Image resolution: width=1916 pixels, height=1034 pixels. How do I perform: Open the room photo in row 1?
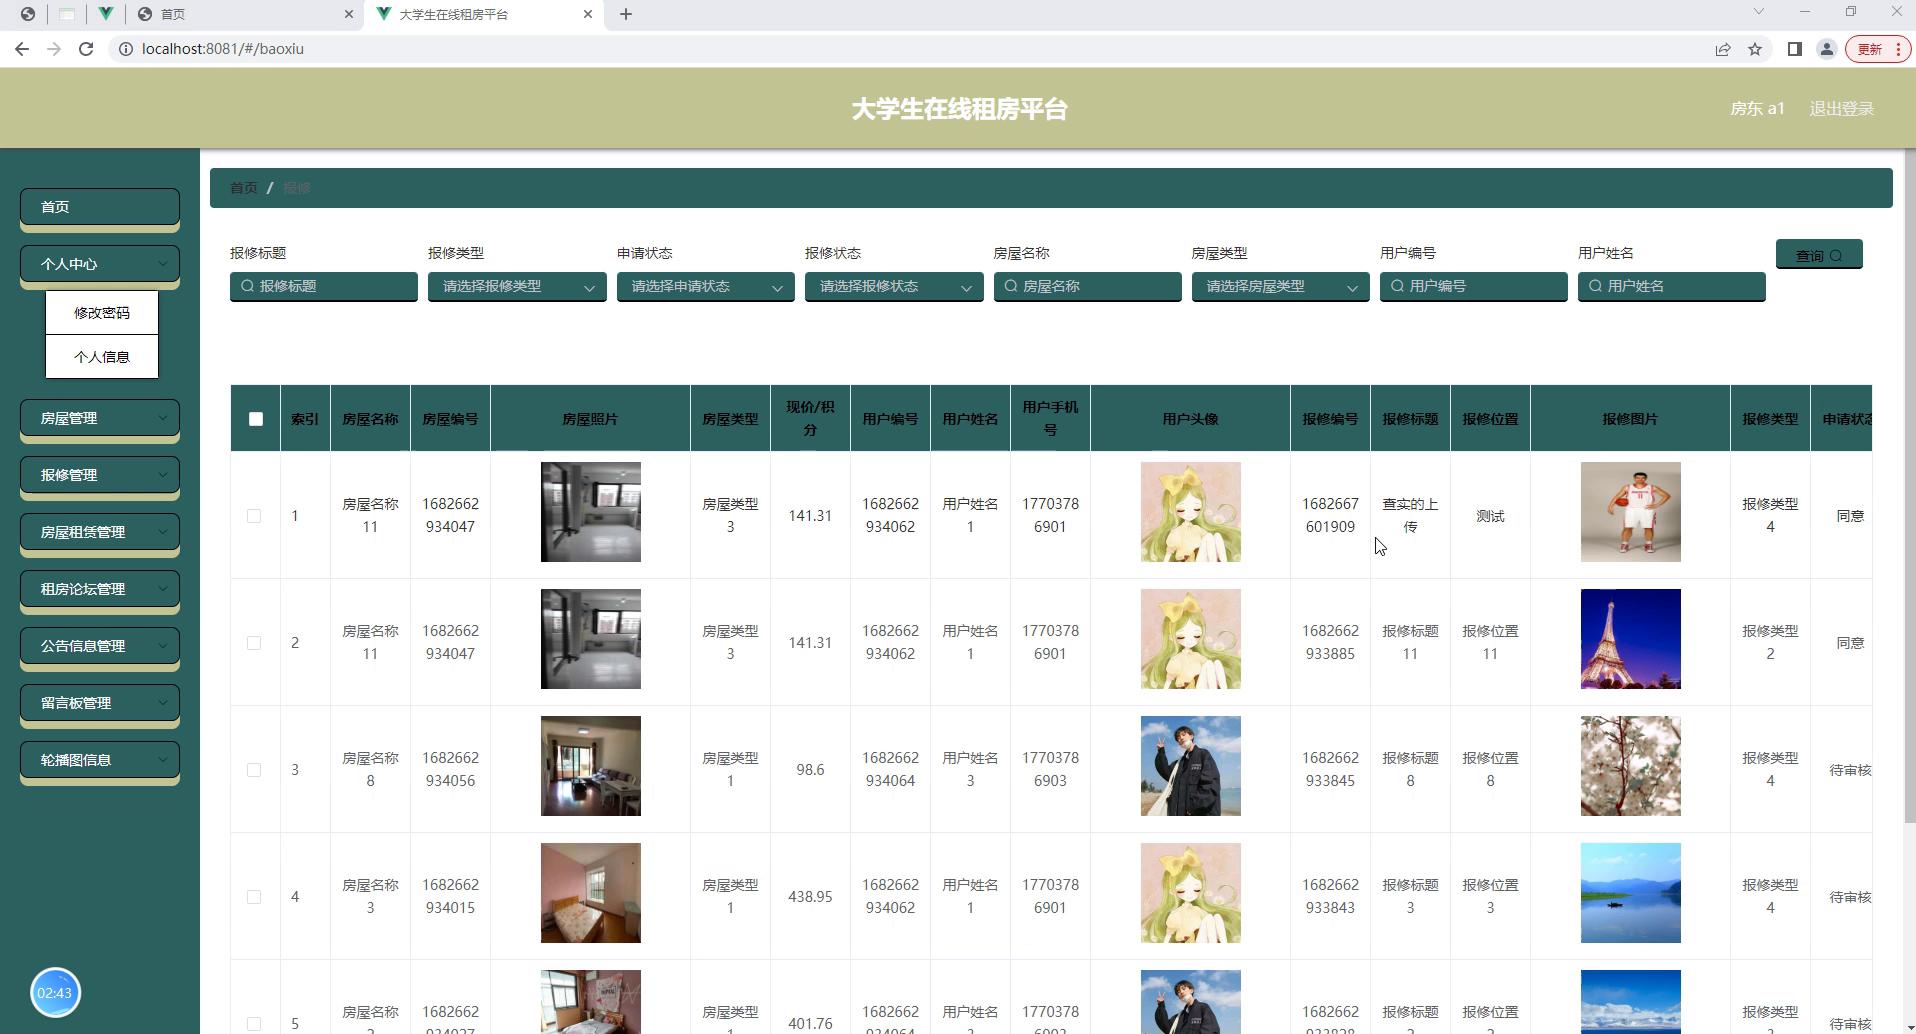(x=591, y=512)
